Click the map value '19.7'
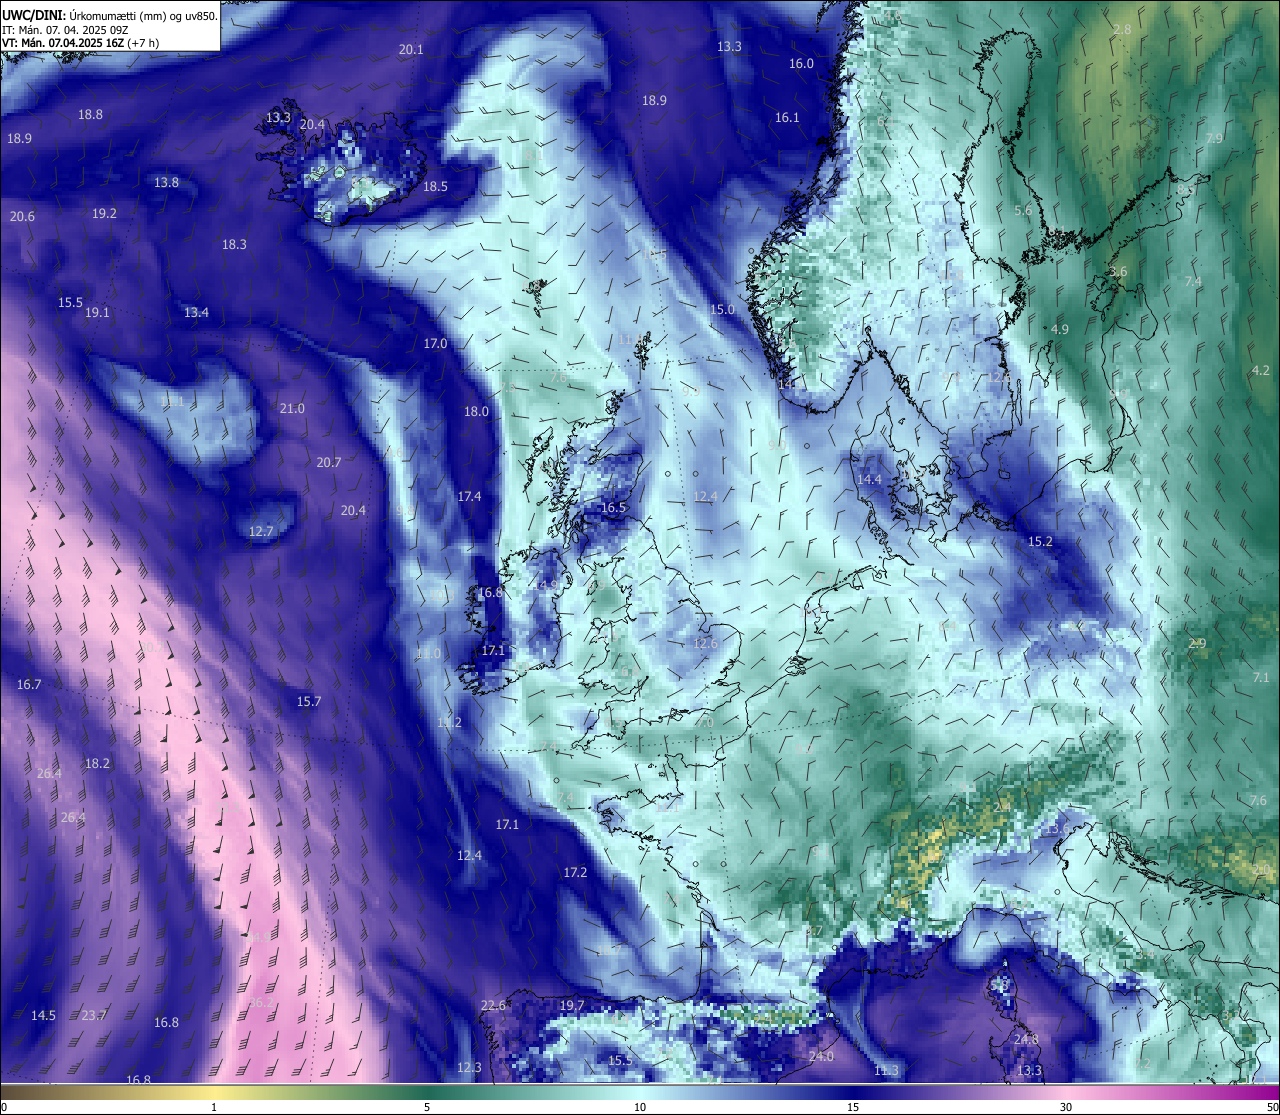 [571, 1006]
